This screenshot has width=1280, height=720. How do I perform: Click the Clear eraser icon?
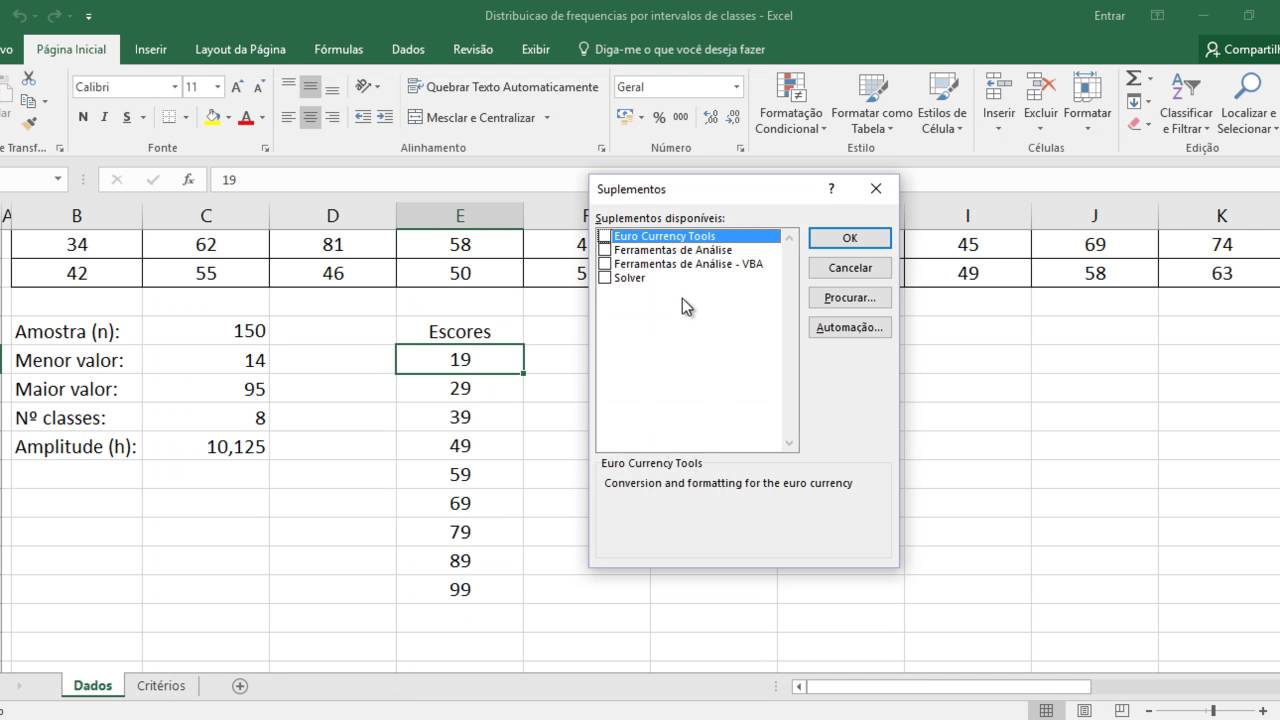1133,124
